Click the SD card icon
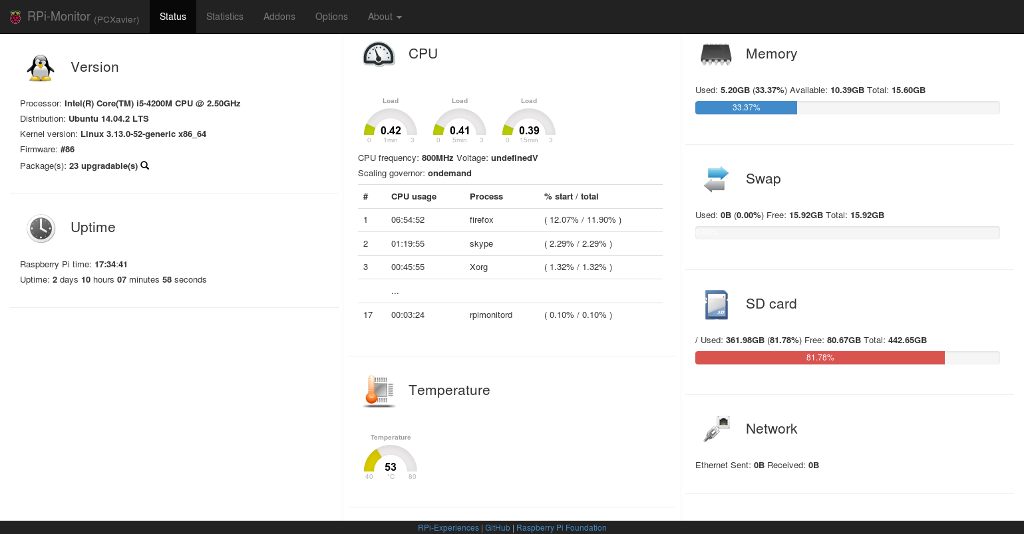This screenshot has height=534, width=1024. (716, 304)
